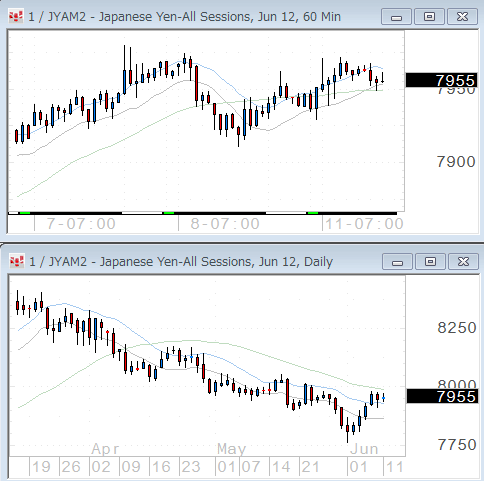484x481 pixels.
Task: Minimize the Daily chart window
Action: pos(397,262)
